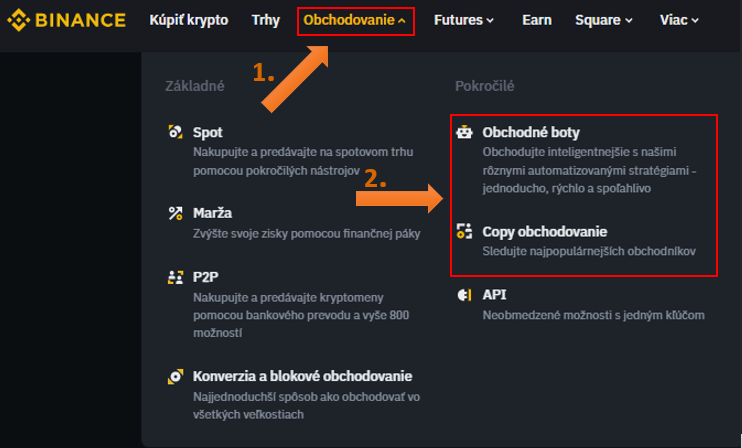Click the Copy obchodovanie icon
Image resolution: width=742 pixels, height=448 pixels.
click(464, 231)
